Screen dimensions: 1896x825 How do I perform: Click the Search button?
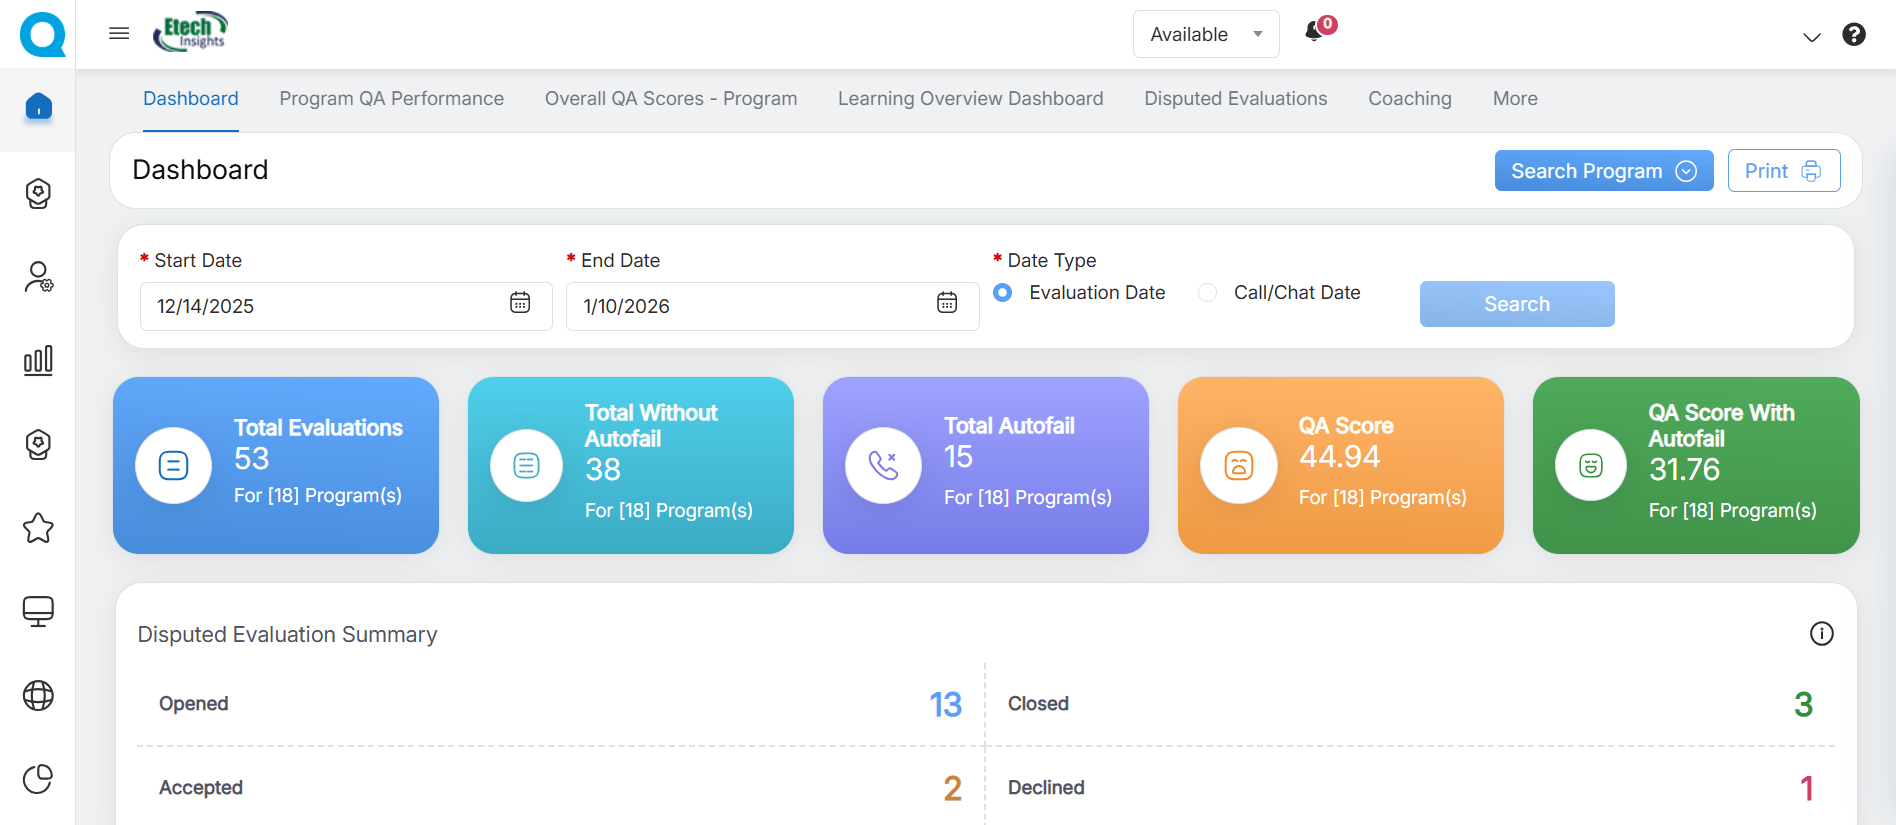click(1516, 304)
